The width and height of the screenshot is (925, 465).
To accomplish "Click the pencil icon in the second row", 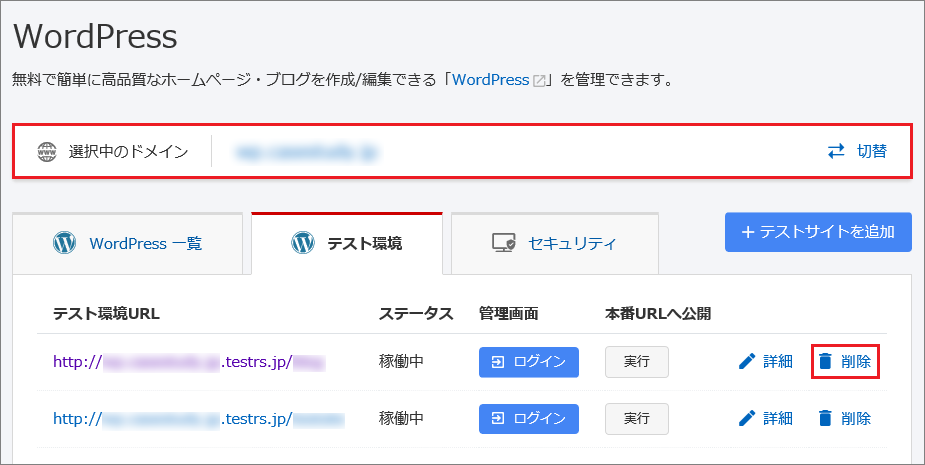I will pos(747,418).
